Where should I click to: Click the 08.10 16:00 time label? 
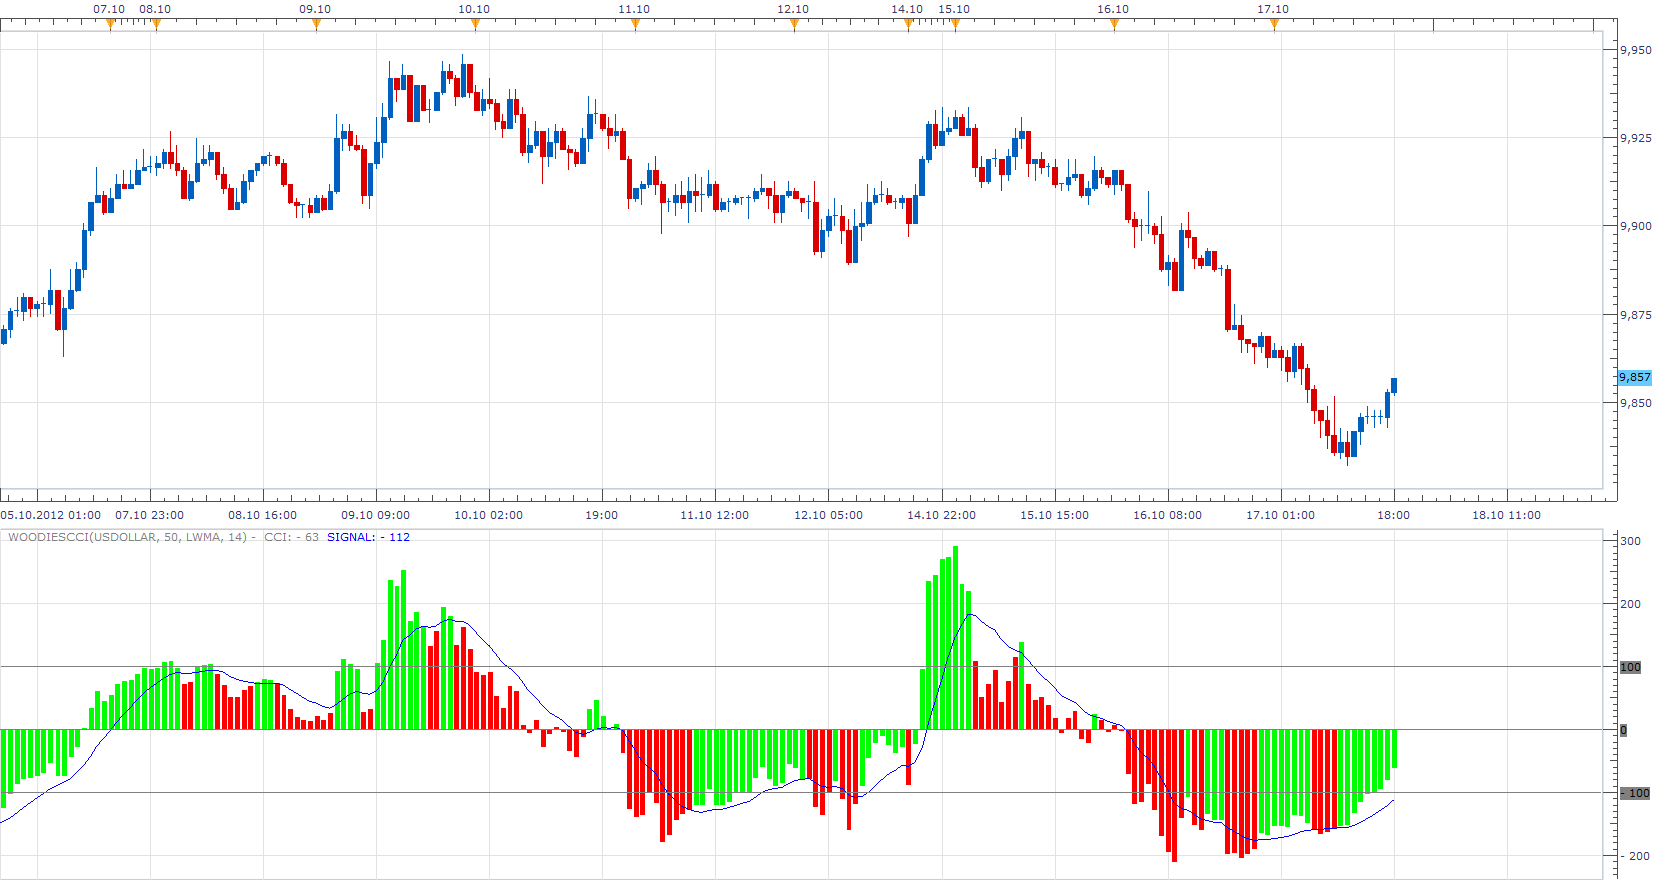tap(262, 515)
